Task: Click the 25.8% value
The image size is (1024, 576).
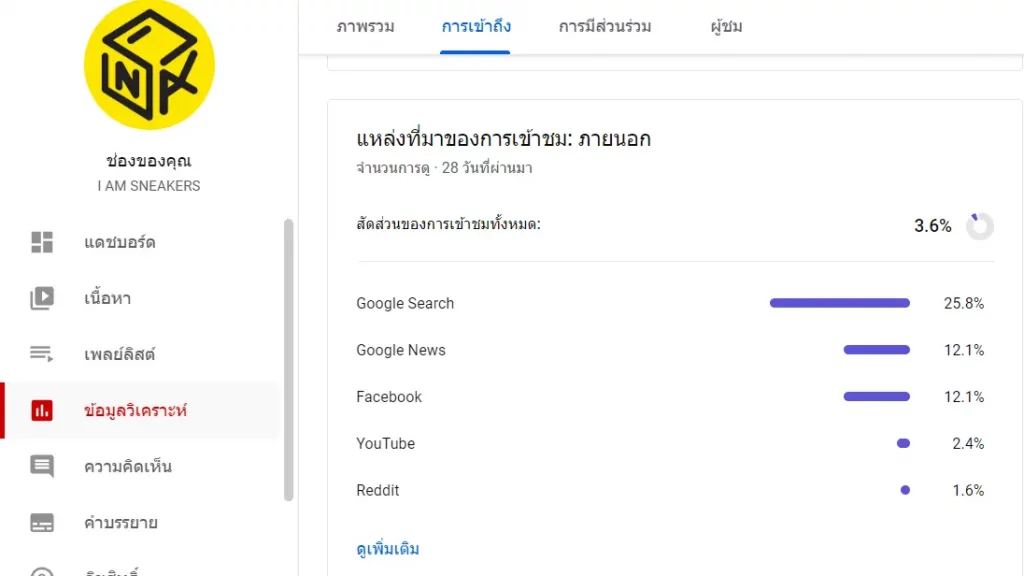Action: (x=963, y=303)
